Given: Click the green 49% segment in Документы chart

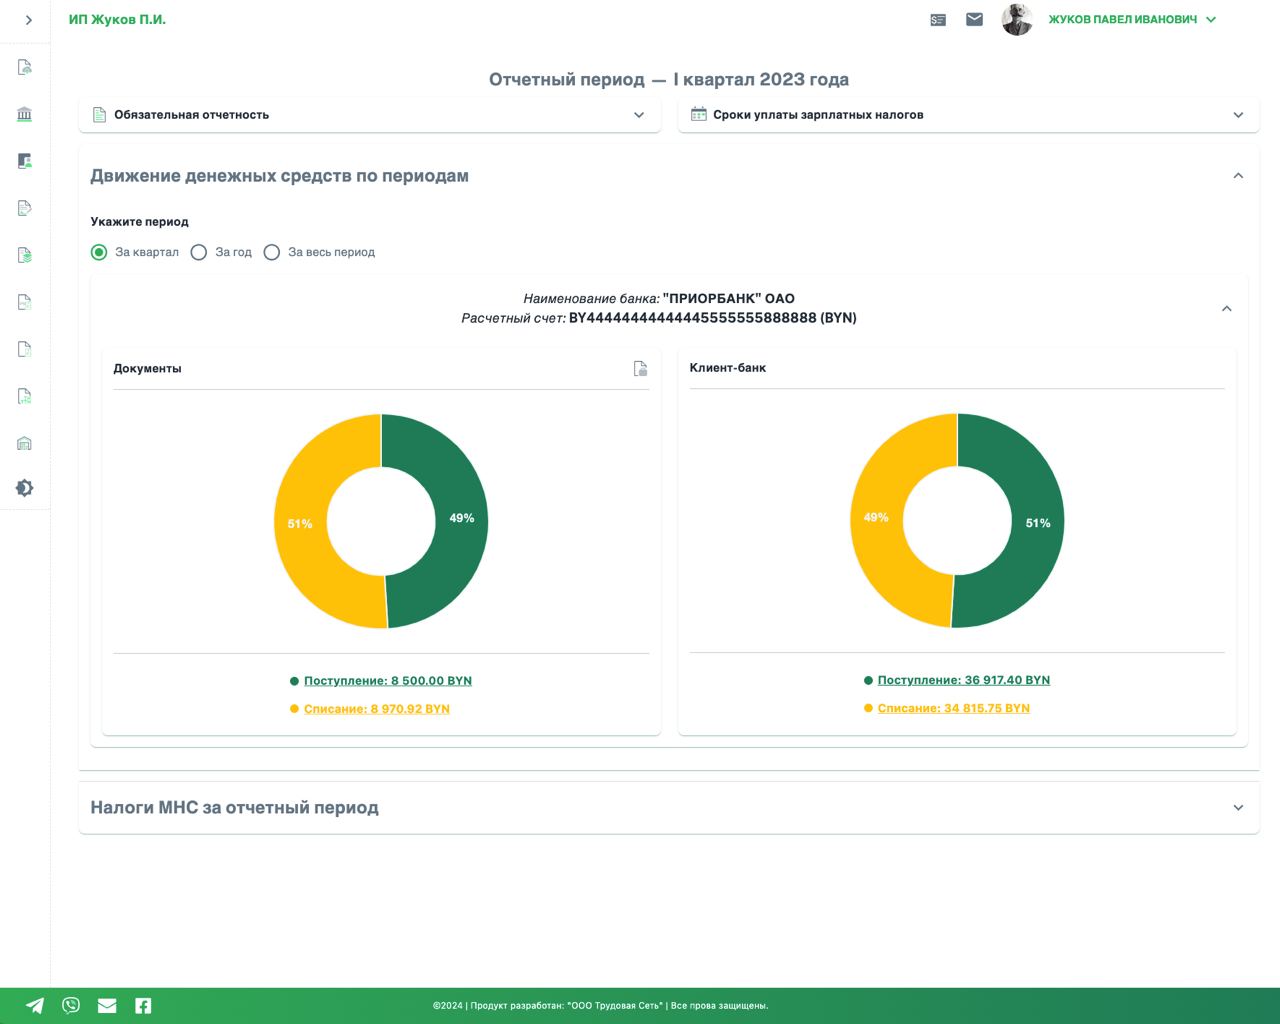Looking at the screenshot, I should (x=461, y=518).
